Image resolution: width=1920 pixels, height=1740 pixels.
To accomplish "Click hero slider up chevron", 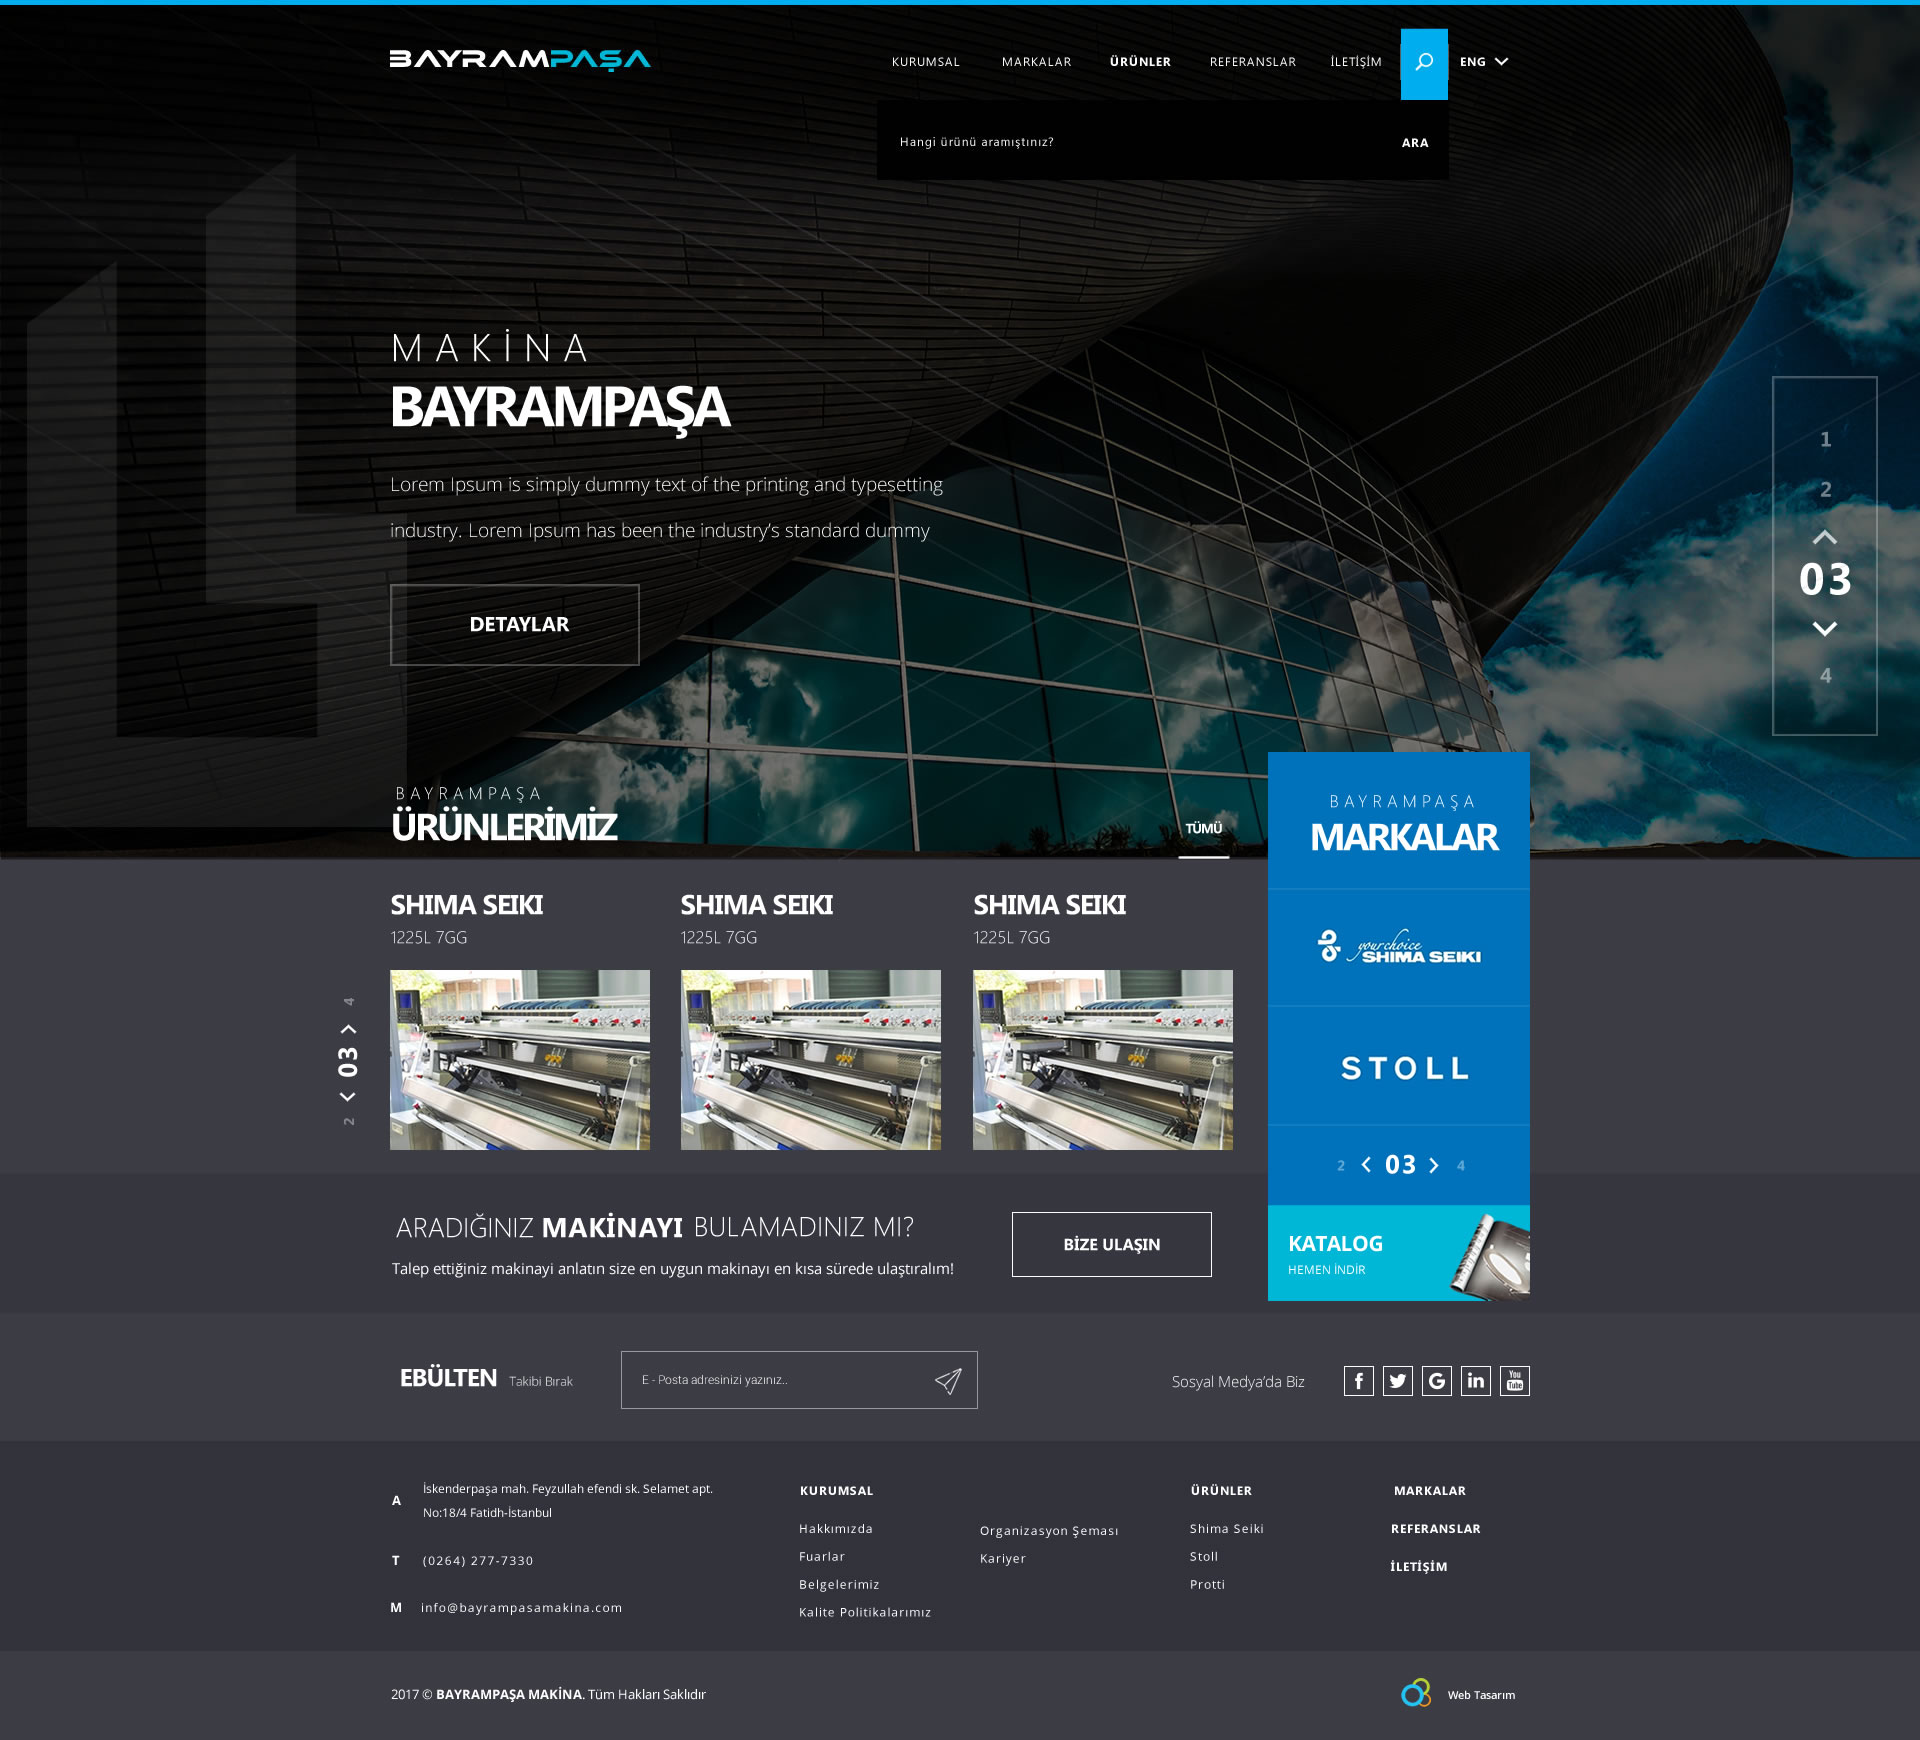I will [1825, 537].
